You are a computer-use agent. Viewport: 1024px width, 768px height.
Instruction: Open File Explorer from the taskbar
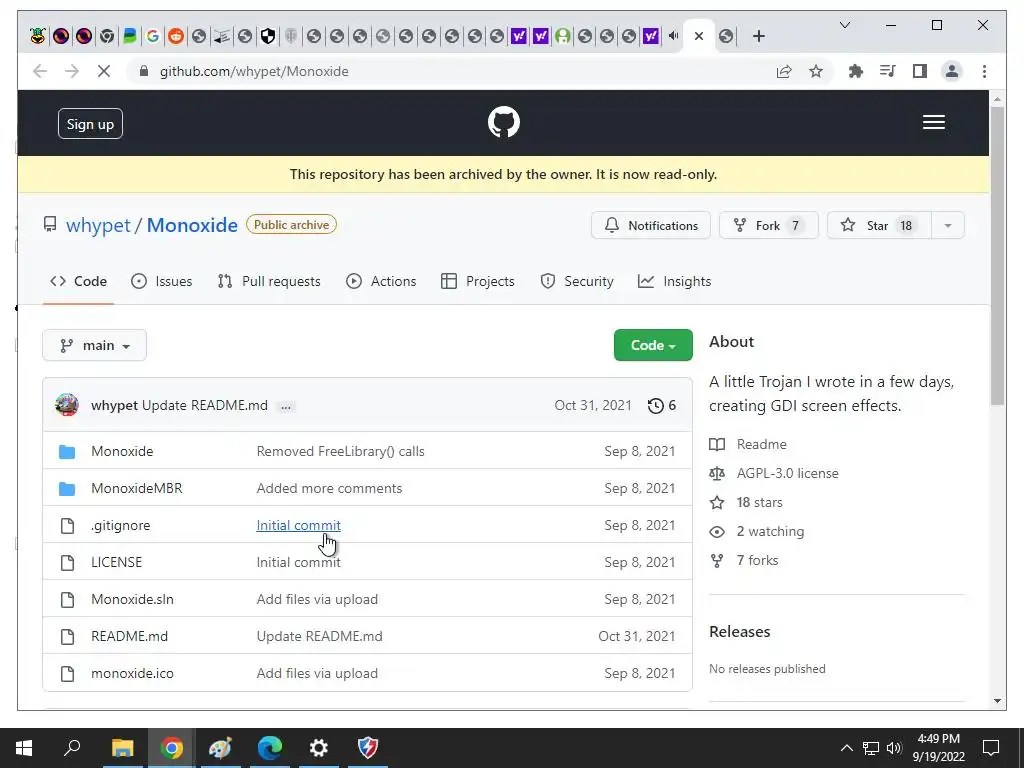pyautogui.click(x=122, y=748)
